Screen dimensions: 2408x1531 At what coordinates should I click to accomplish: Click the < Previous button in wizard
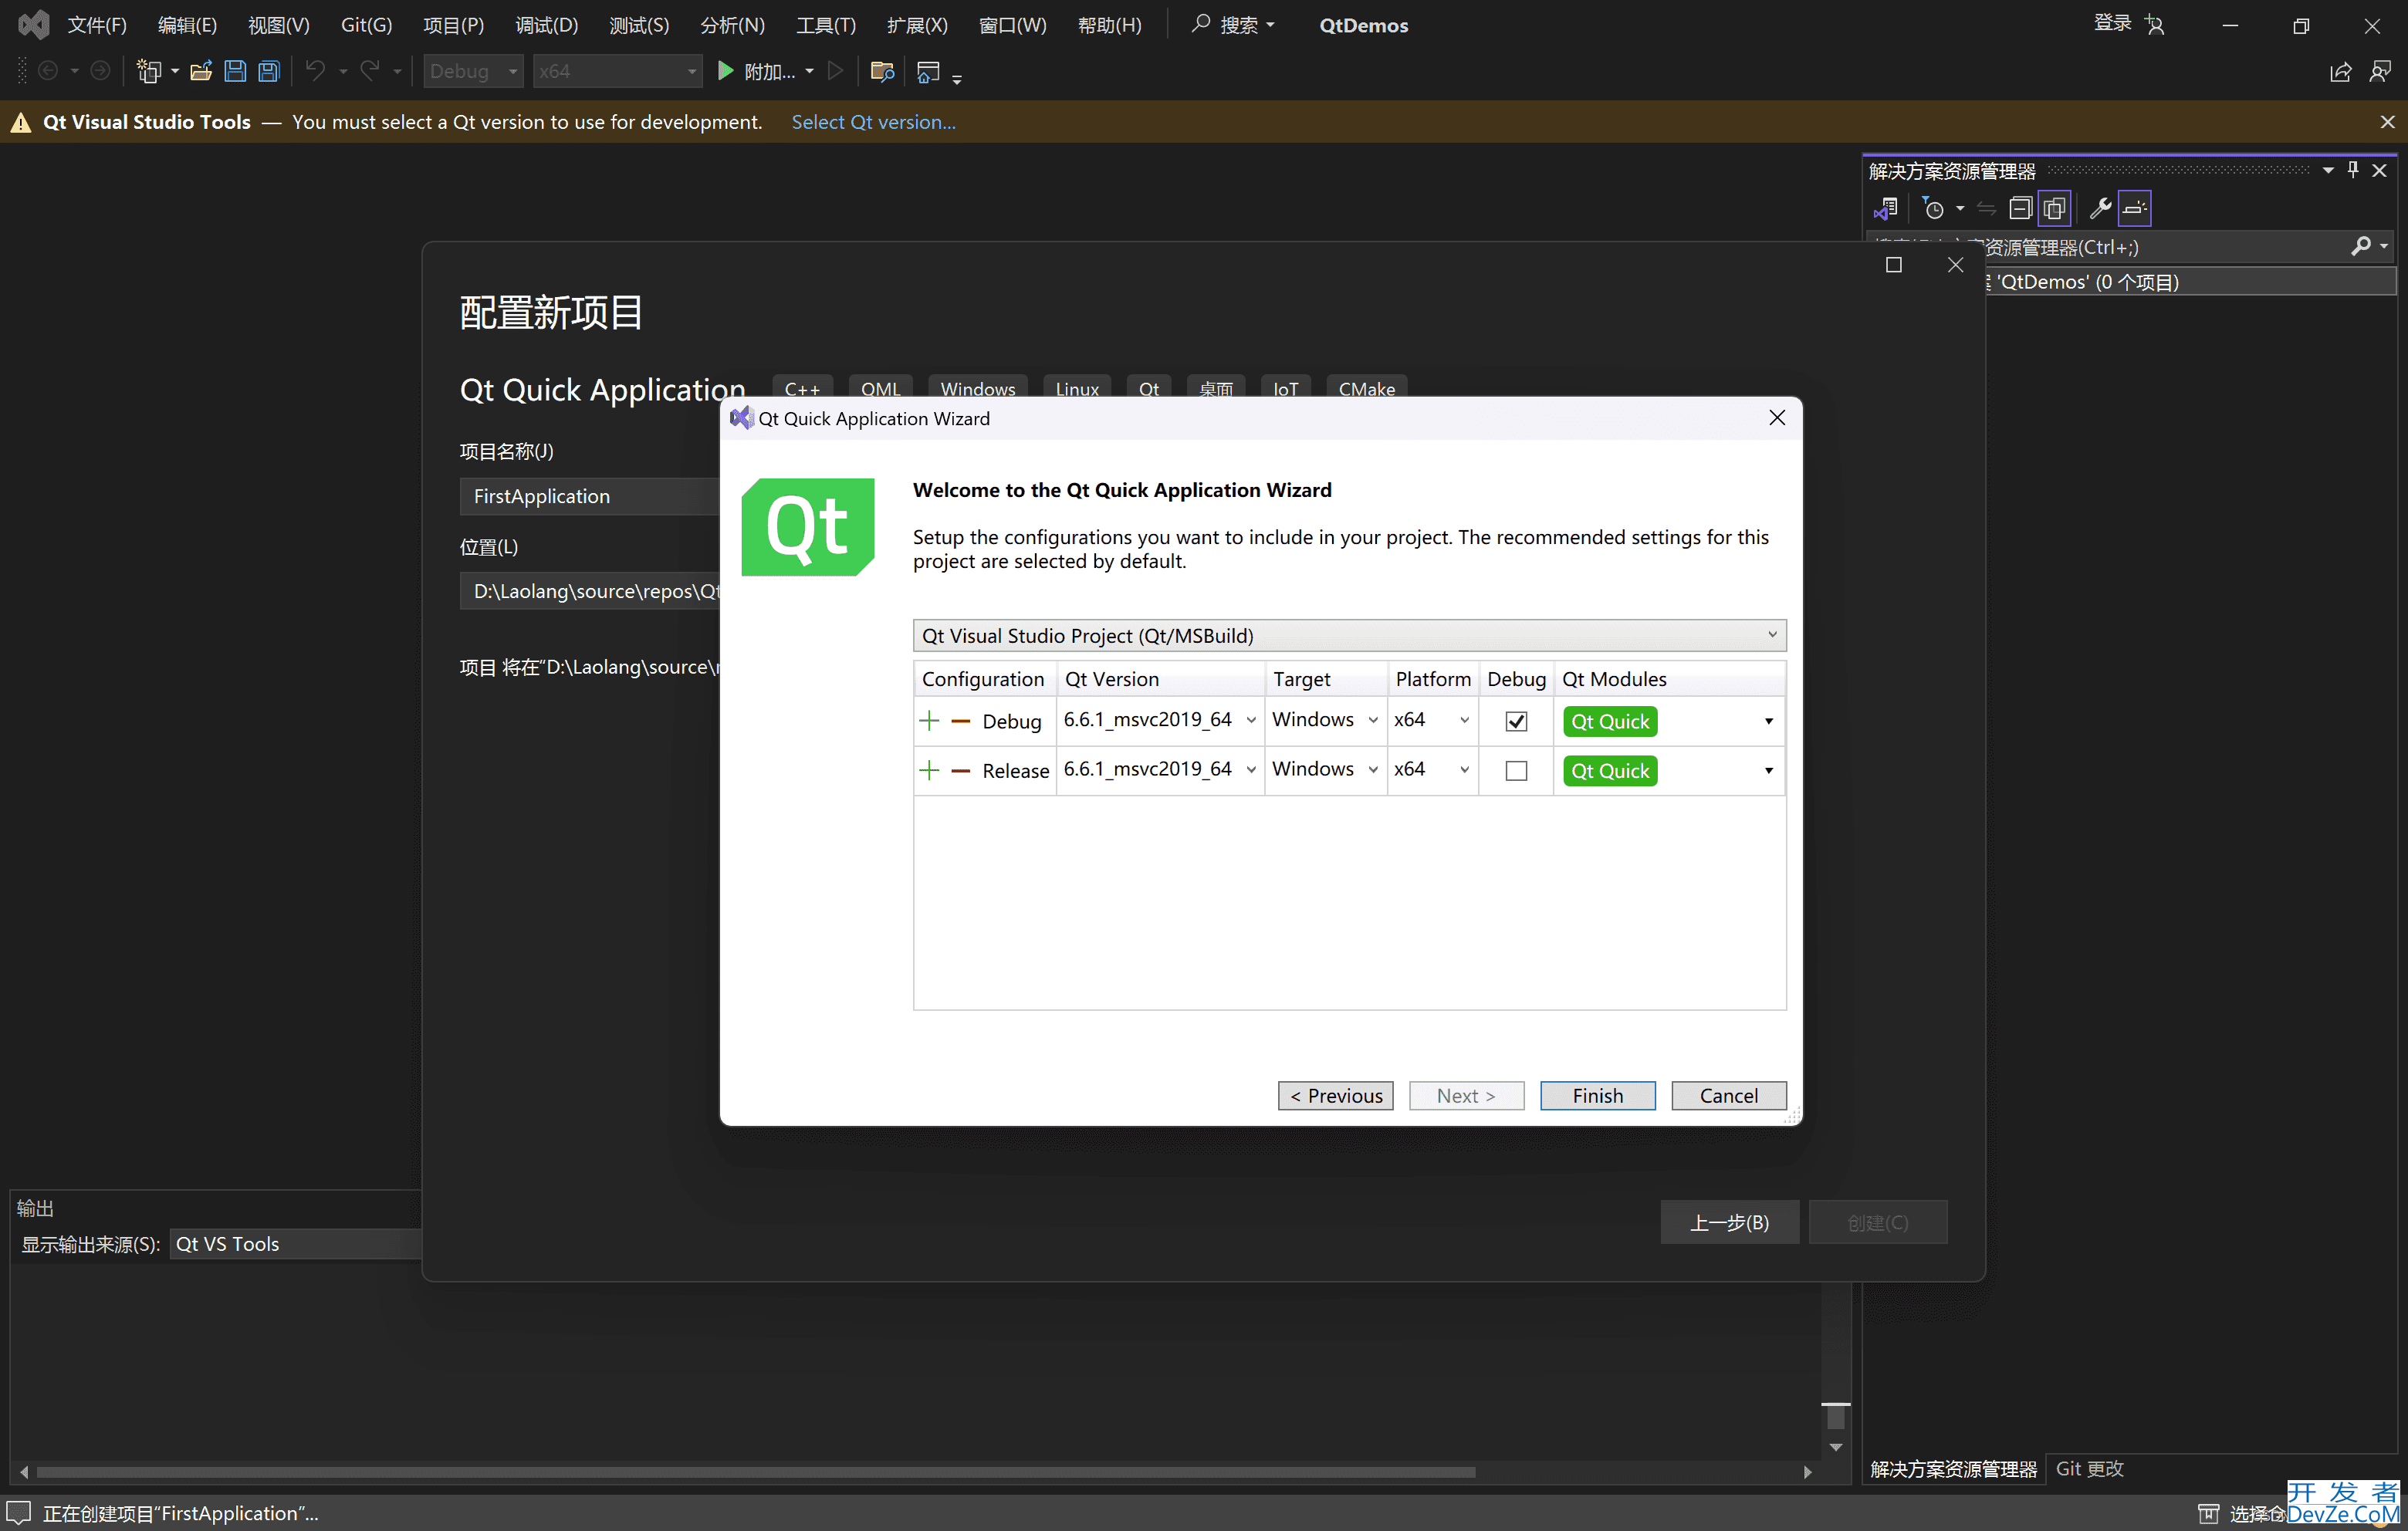tap(1335, 1095)
